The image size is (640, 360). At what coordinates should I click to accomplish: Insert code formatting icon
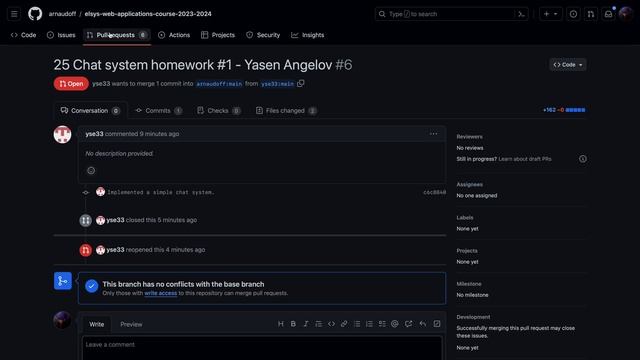point(331,324)
